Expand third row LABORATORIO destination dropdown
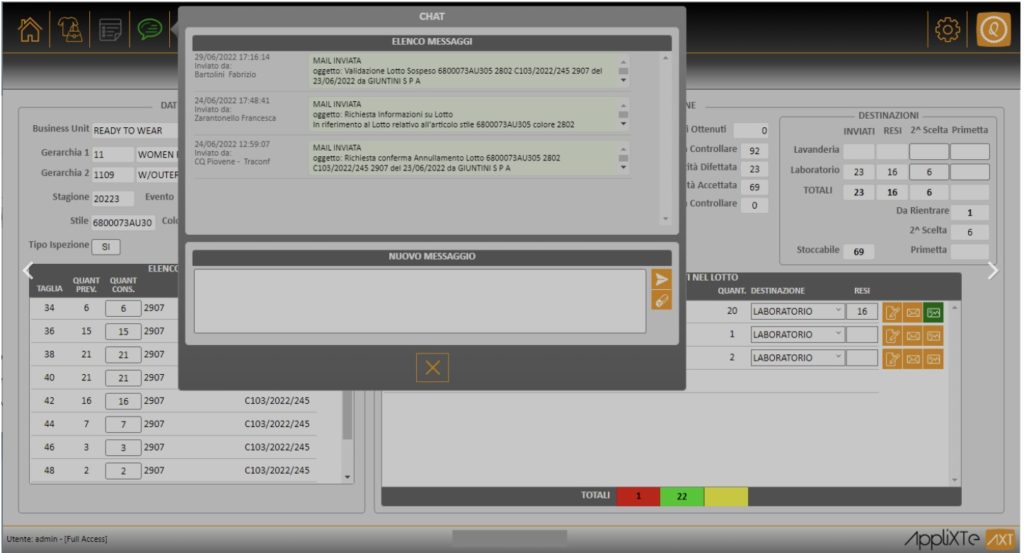Image resolution: width=1024 pixels, height=553 pixels. tap(837, 357)
